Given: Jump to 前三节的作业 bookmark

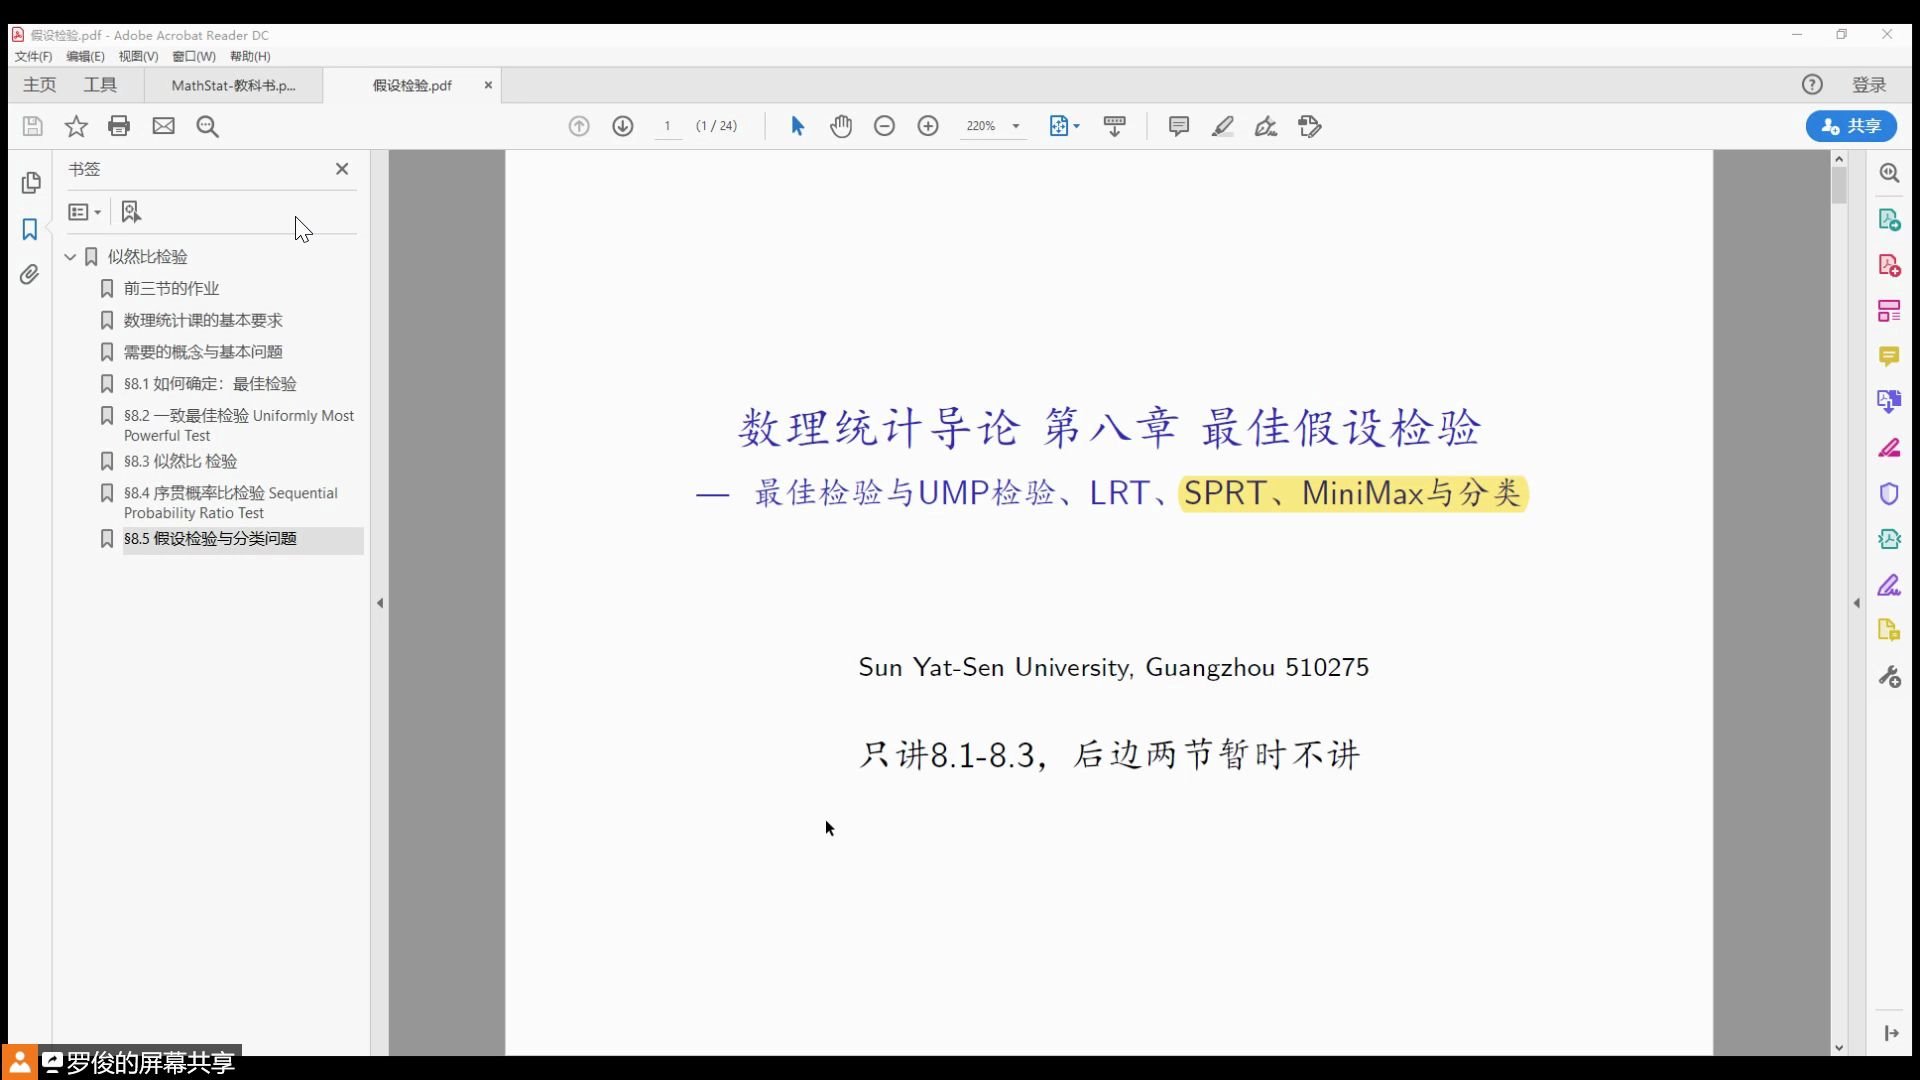Looking at the screenshot, I should click(x=171, y=289).
